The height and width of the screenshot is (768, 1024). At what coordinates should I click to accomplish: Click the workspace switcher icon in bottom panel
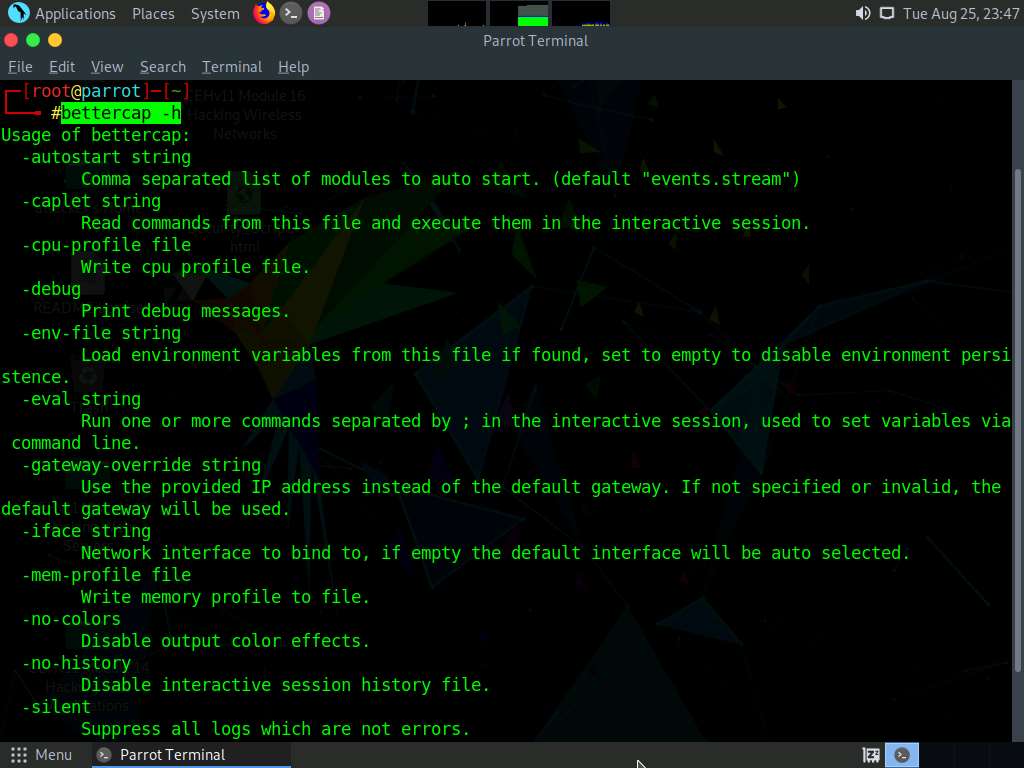point(871,755)
